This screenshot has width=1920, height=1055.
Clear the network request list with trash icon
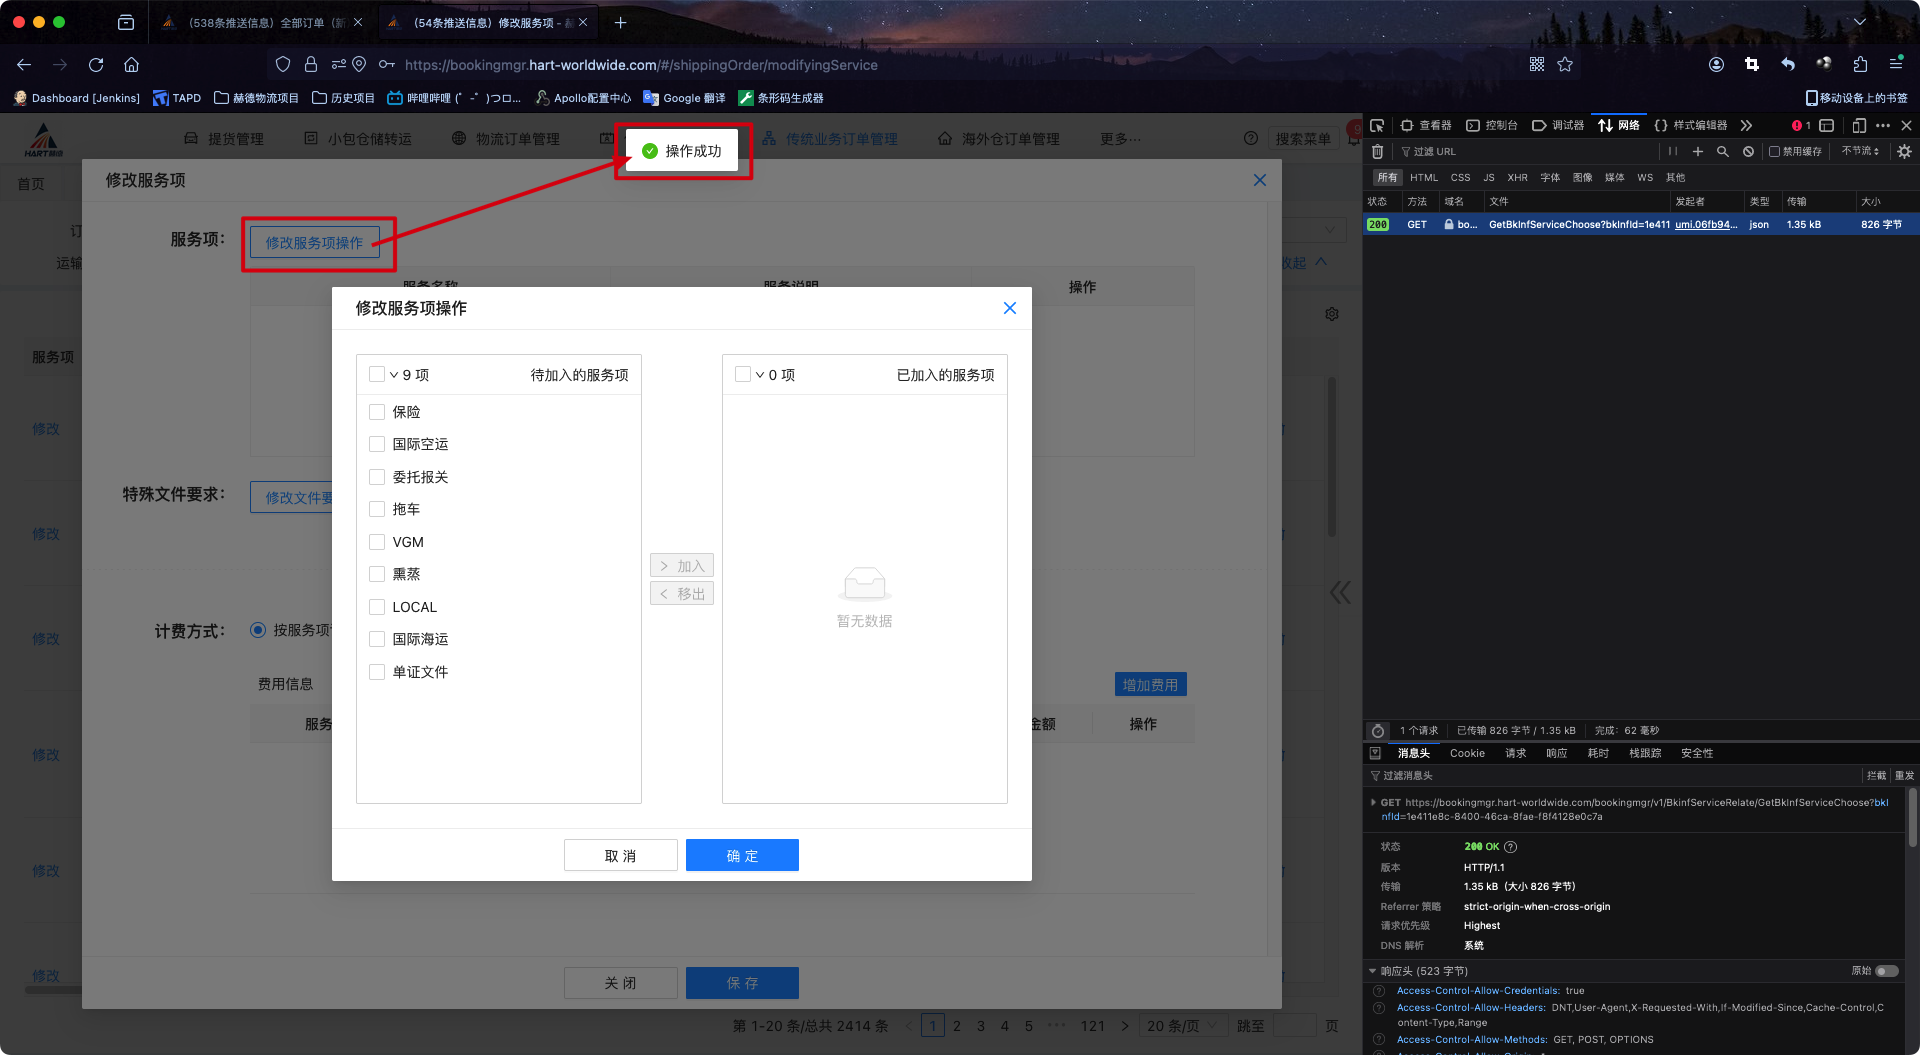(x=1377, y=152)
